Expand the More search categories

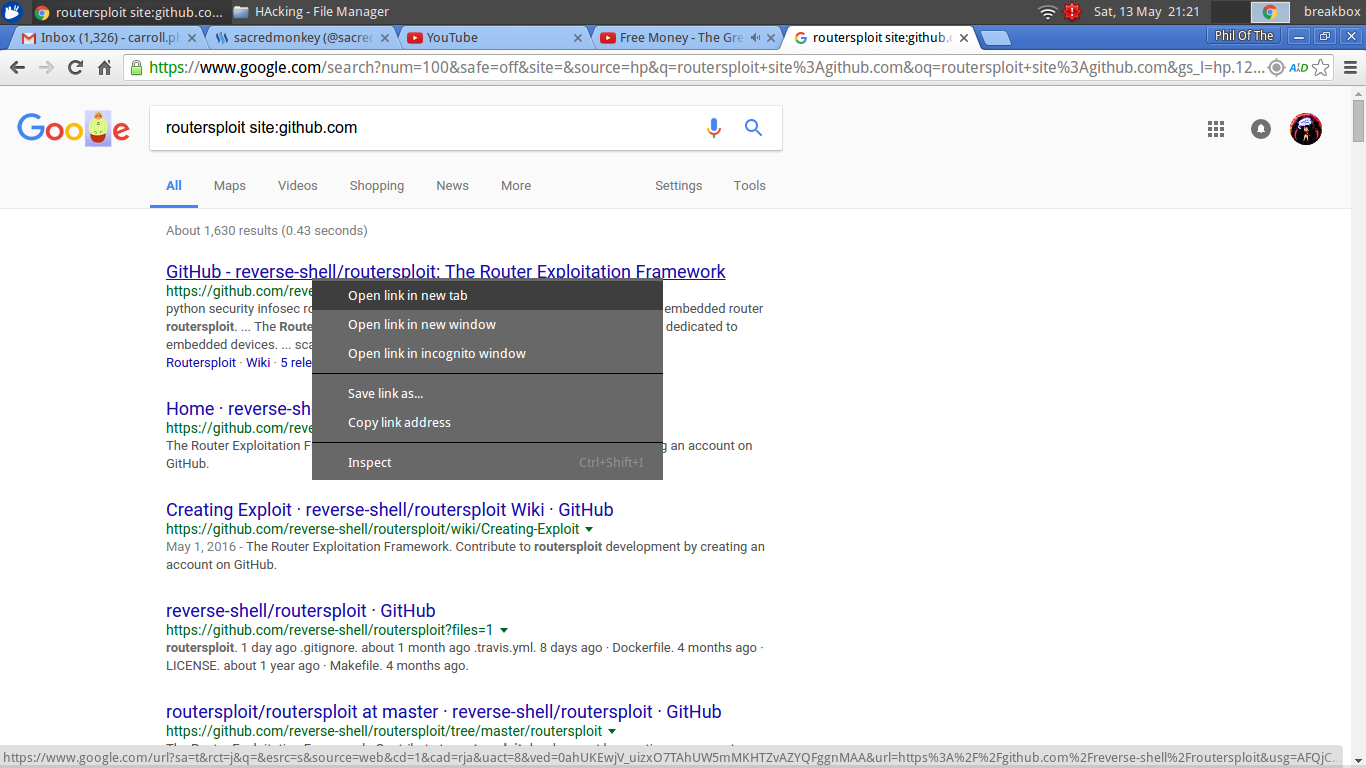coord(516,186)
